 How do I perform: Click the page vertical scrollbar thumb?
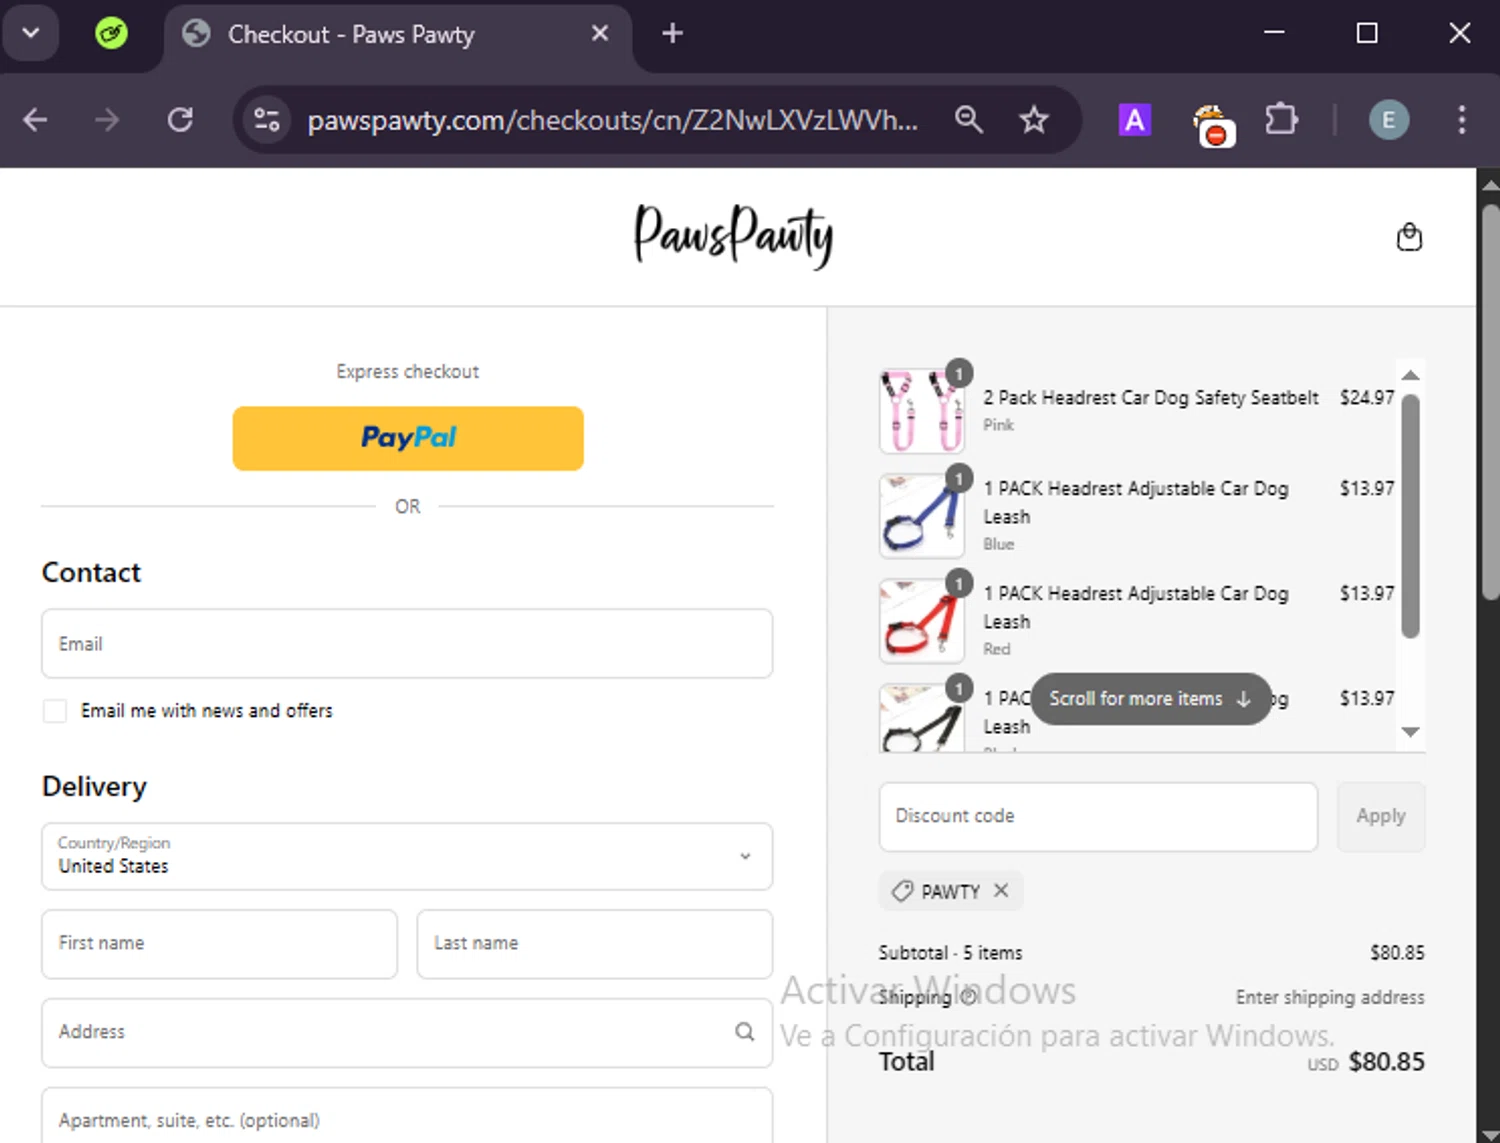tap(1490, 400)
